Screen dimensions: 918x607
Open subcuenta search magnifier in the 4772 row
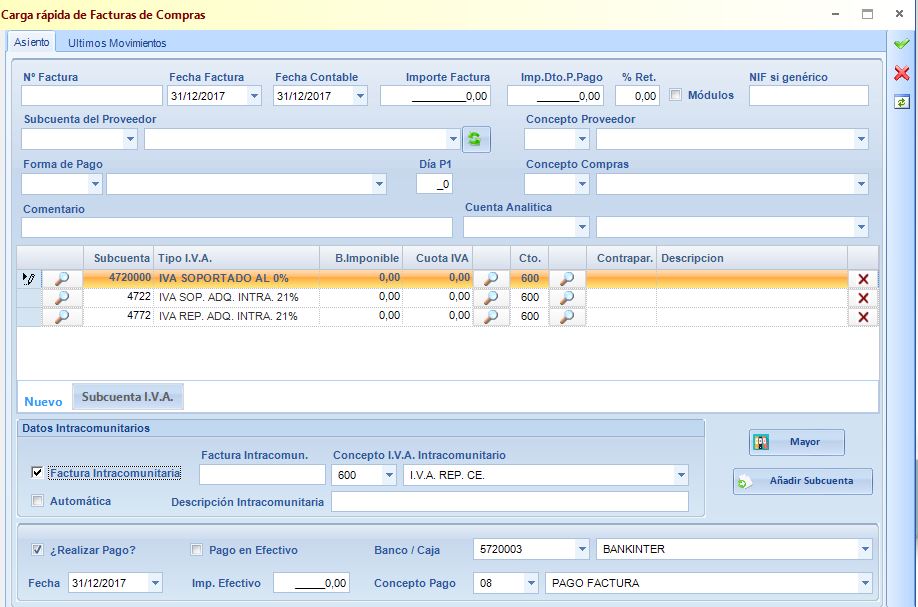click(x=62, y=317)
